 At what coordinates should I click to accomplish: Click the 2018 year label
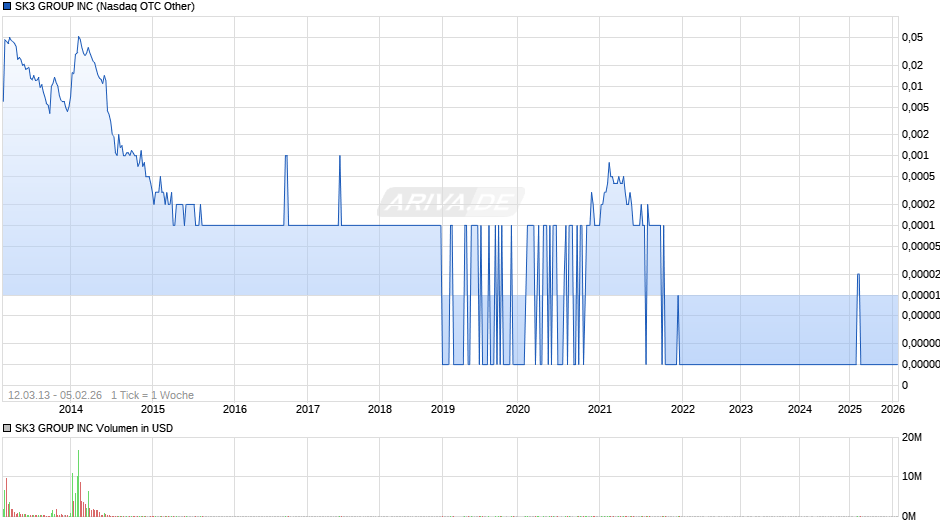[x=379, y=409]
